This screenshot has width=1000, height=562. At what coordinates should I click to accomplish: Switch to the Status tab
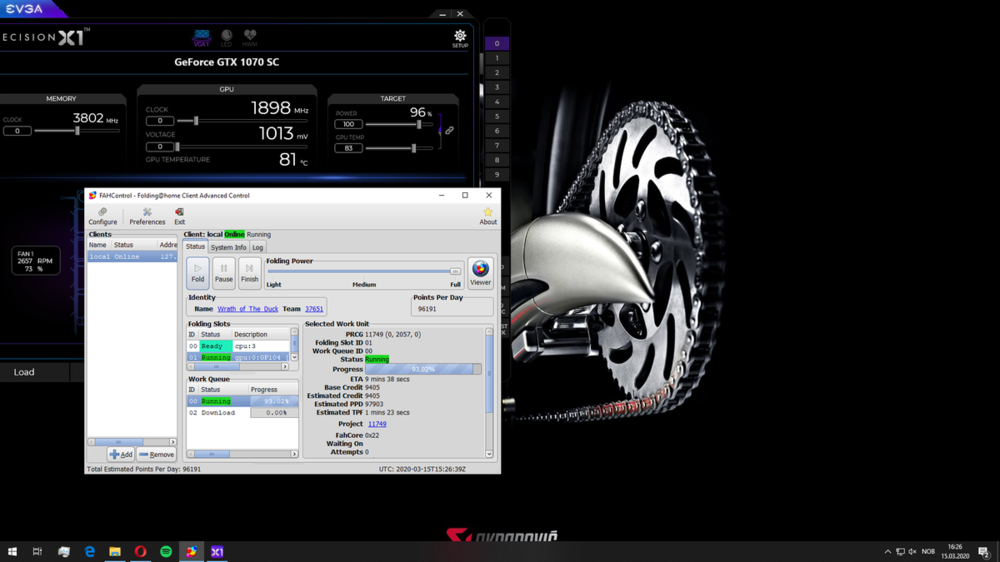point(195,247)
